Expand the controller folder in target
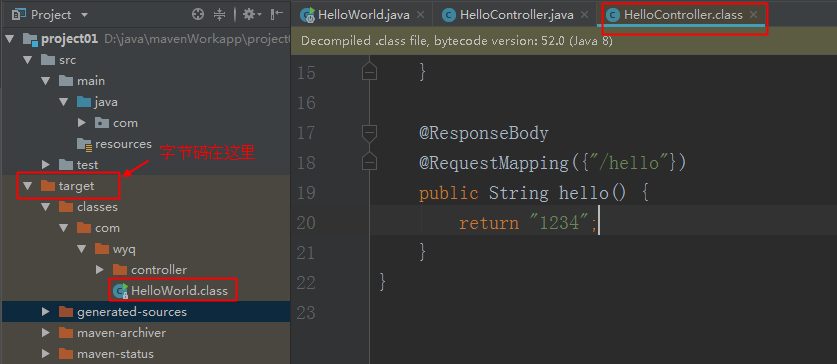This screenshot has width=837, height=364. coord(99,270)
